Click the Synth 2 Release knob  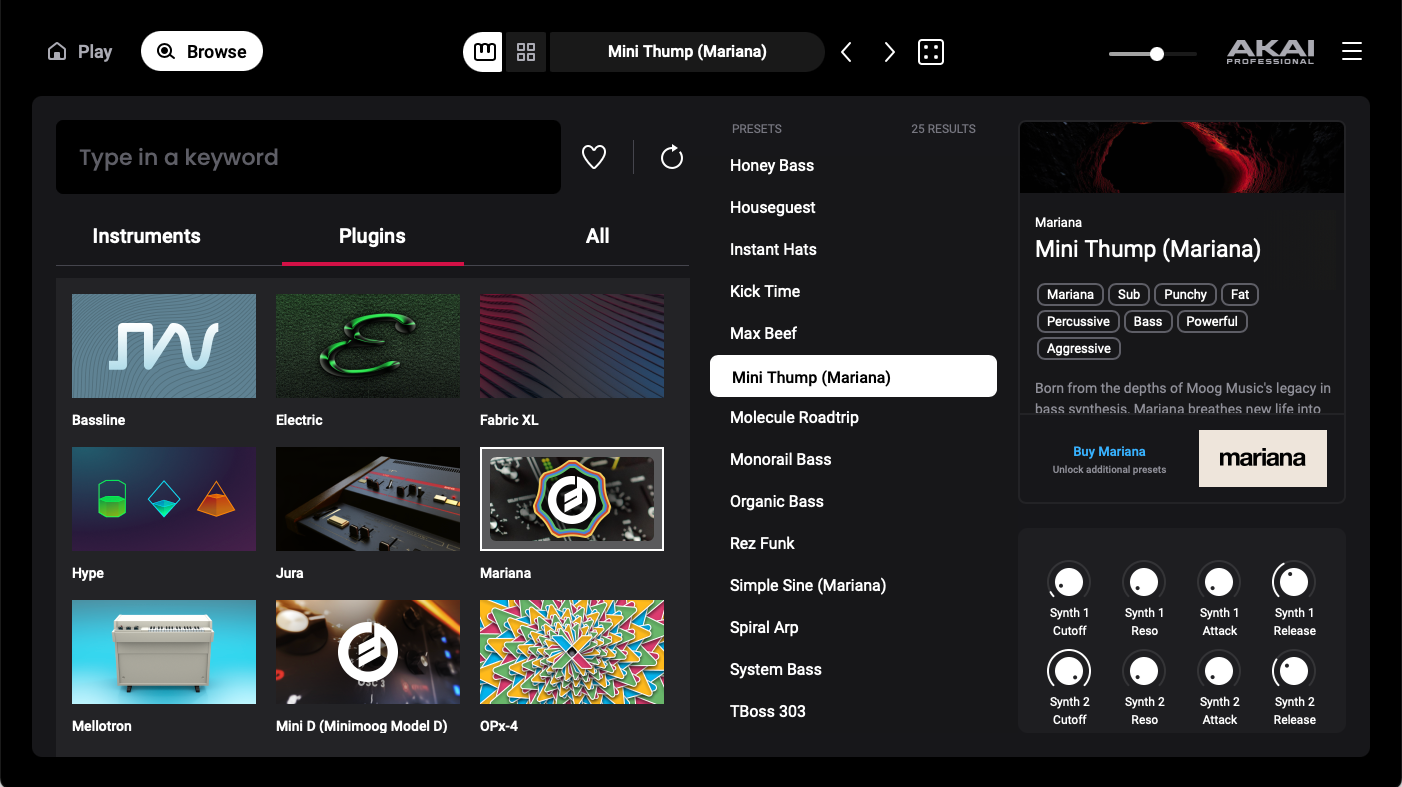(1294, 670)
